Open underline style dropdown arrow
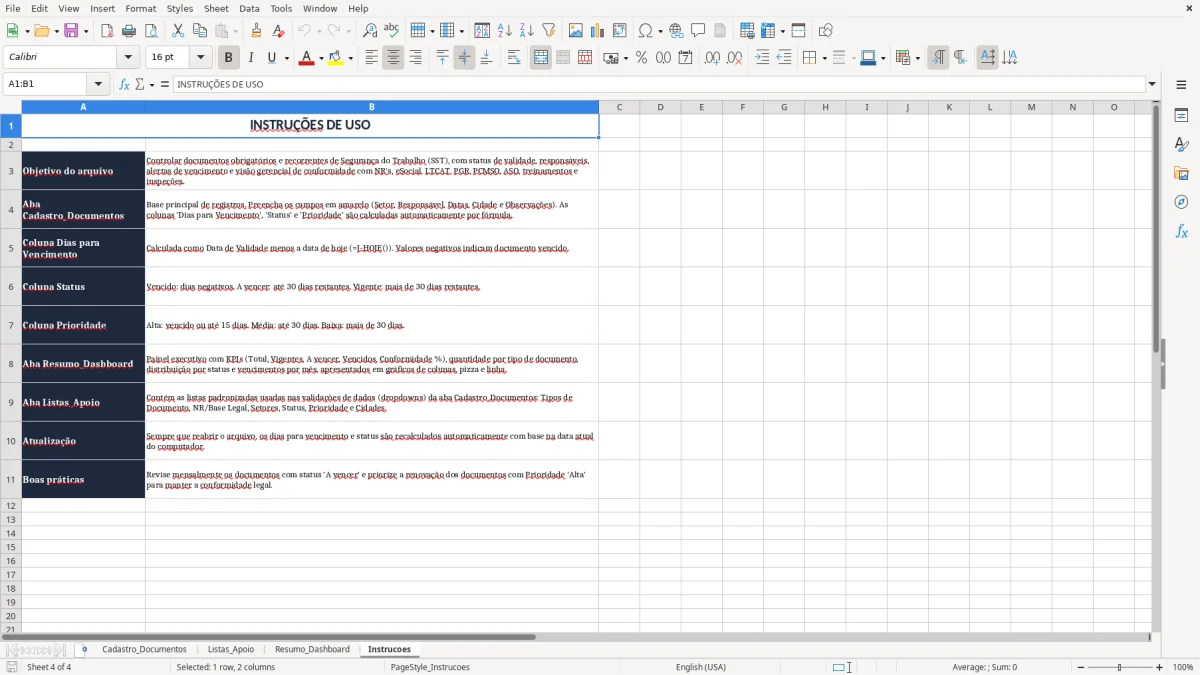 click(x=286, y=58)
